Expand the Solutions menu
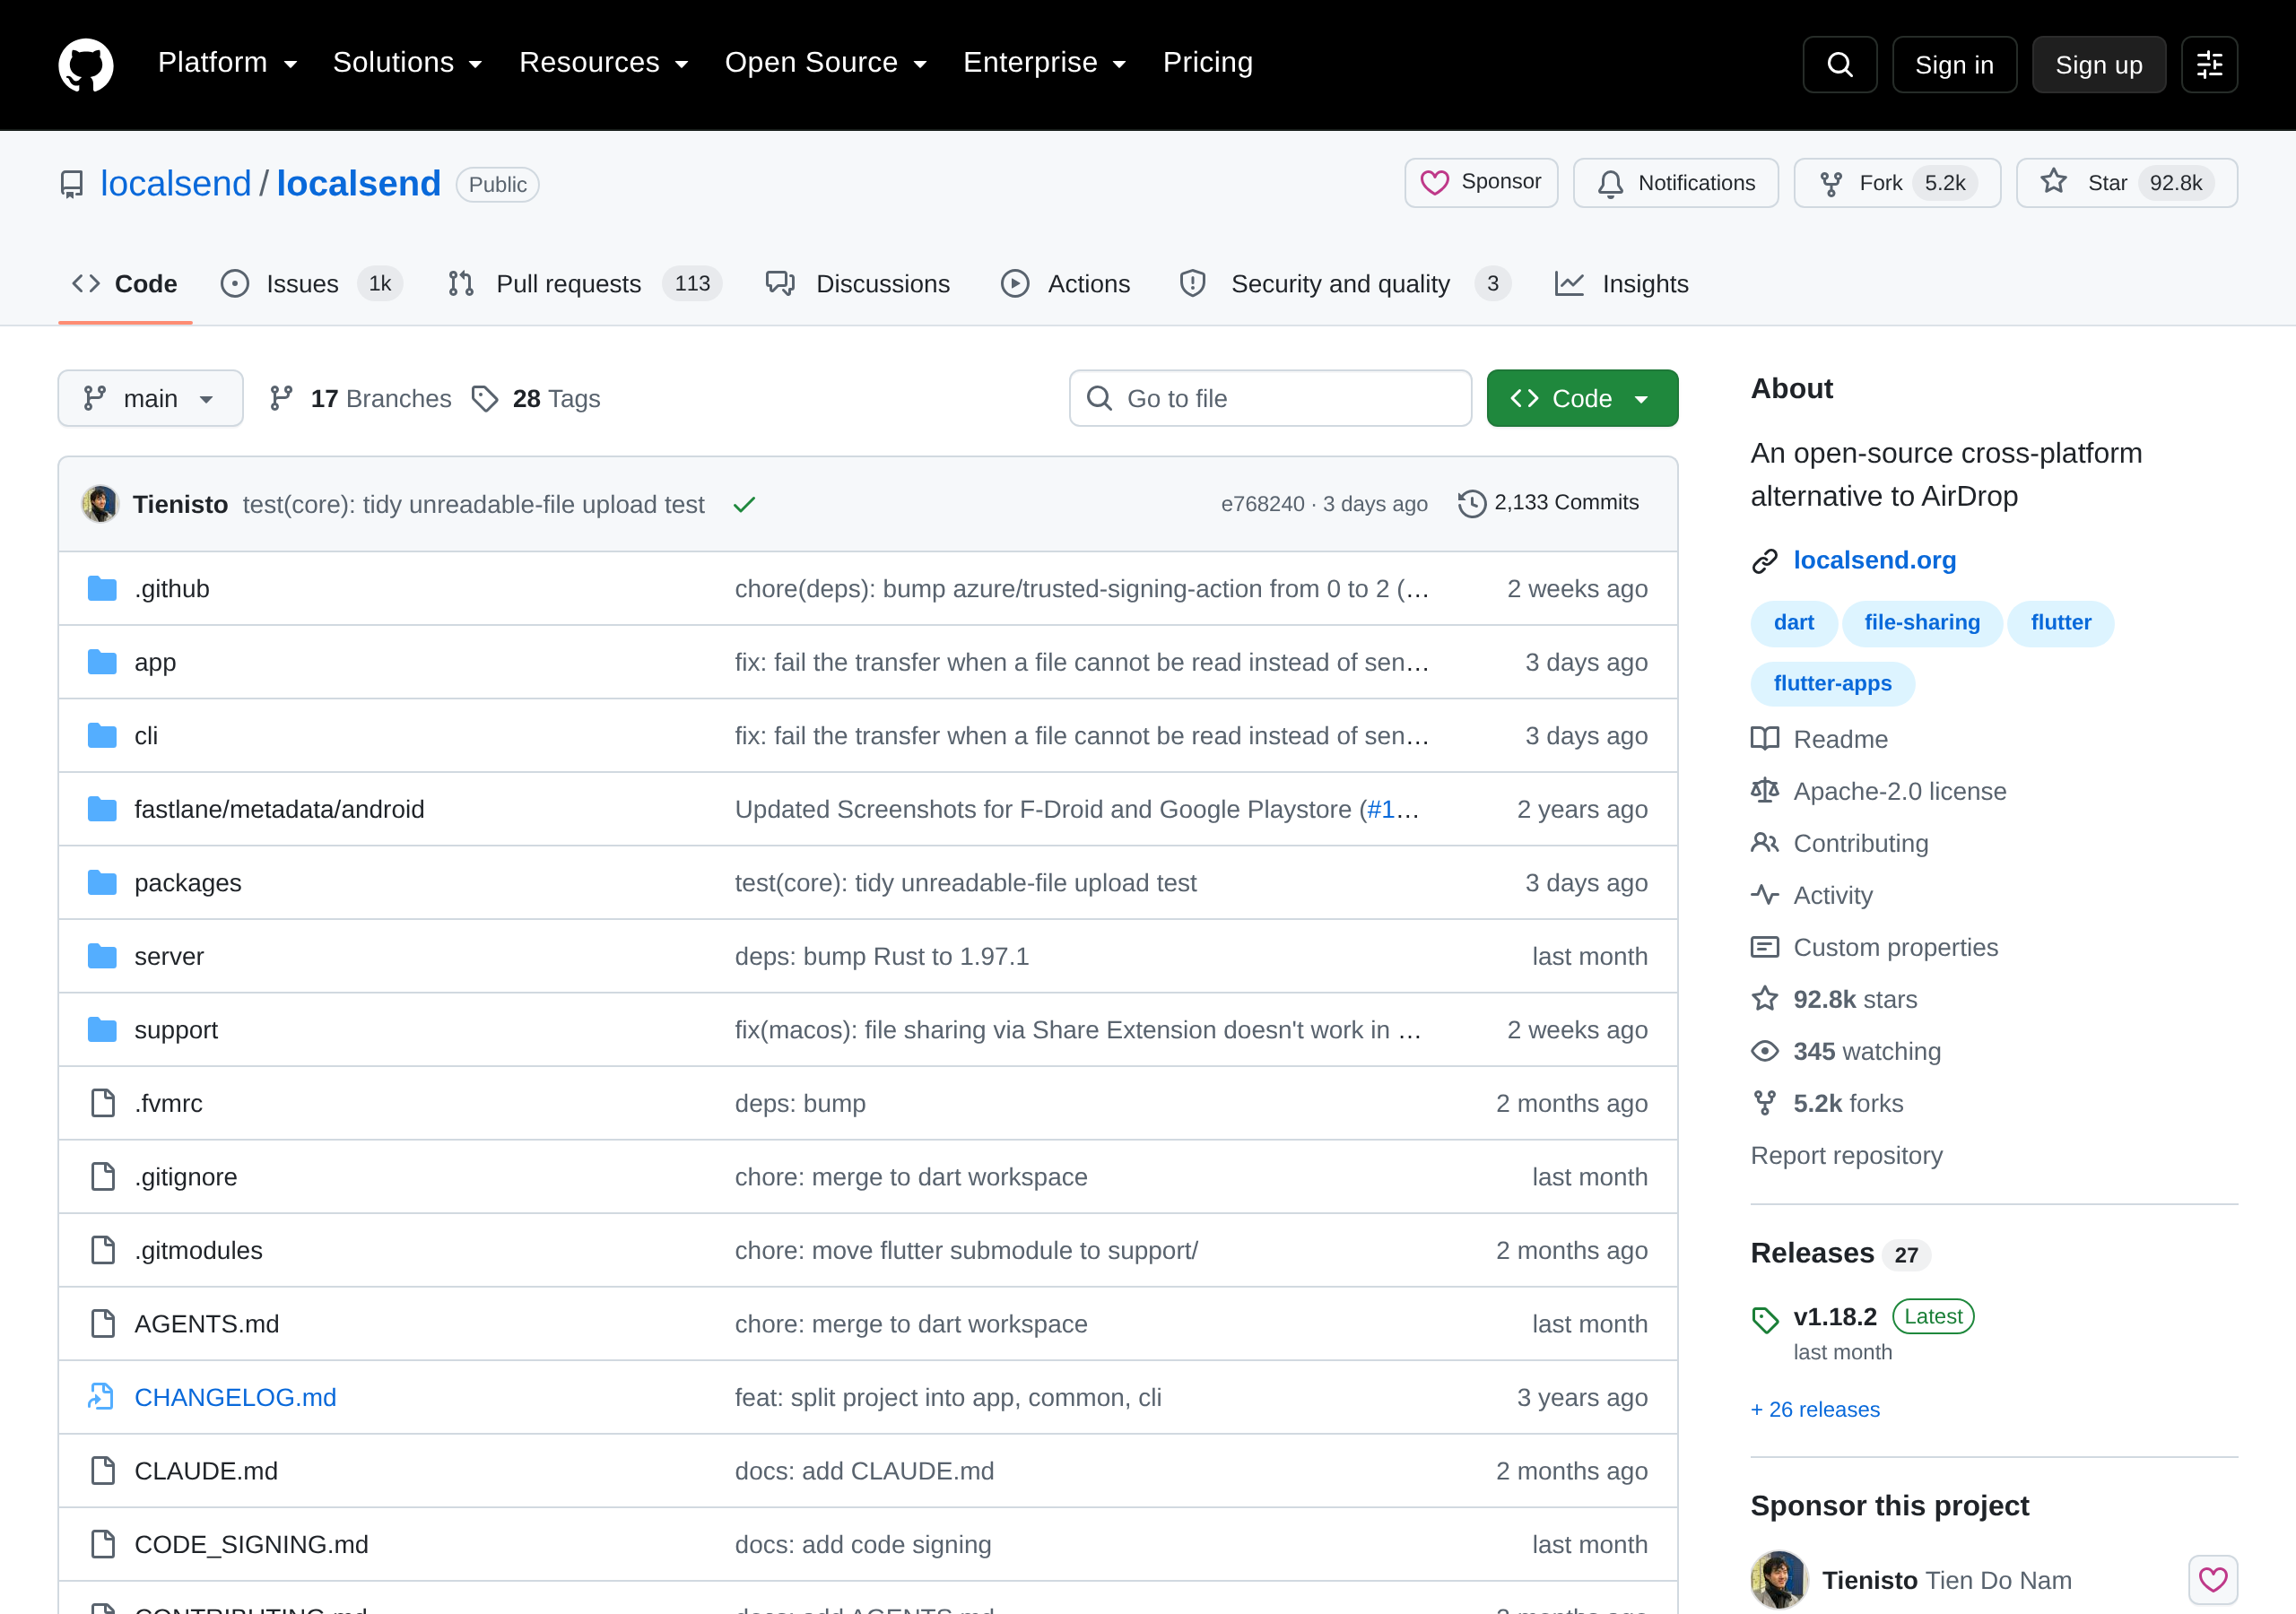 point(407,63)
